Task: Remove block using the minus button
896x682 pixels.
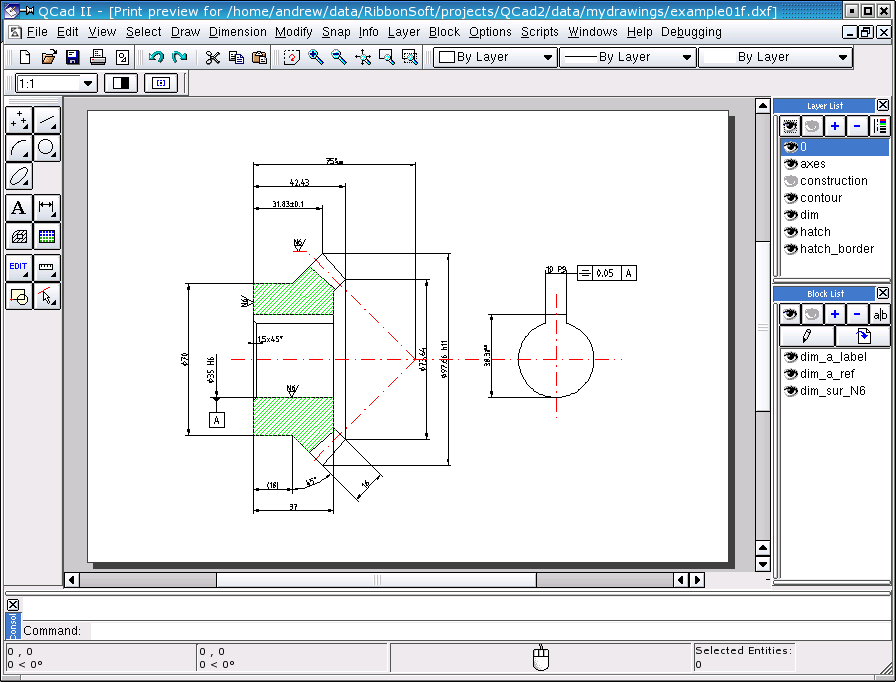Action: point(858,314)
